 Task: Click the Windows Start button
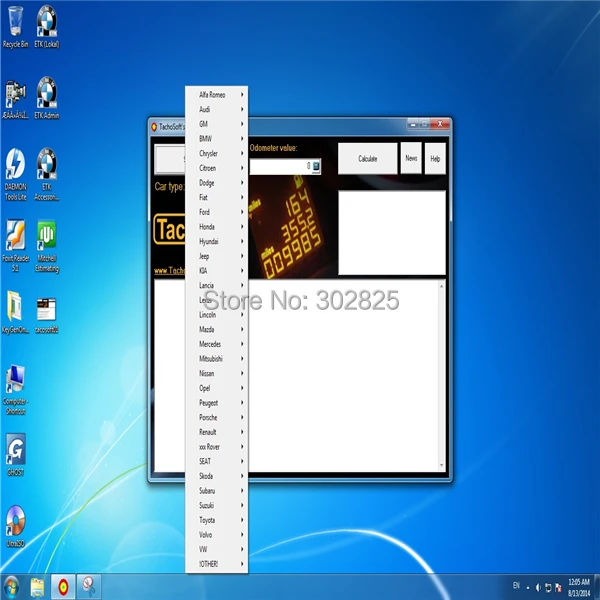coord(11,587)
